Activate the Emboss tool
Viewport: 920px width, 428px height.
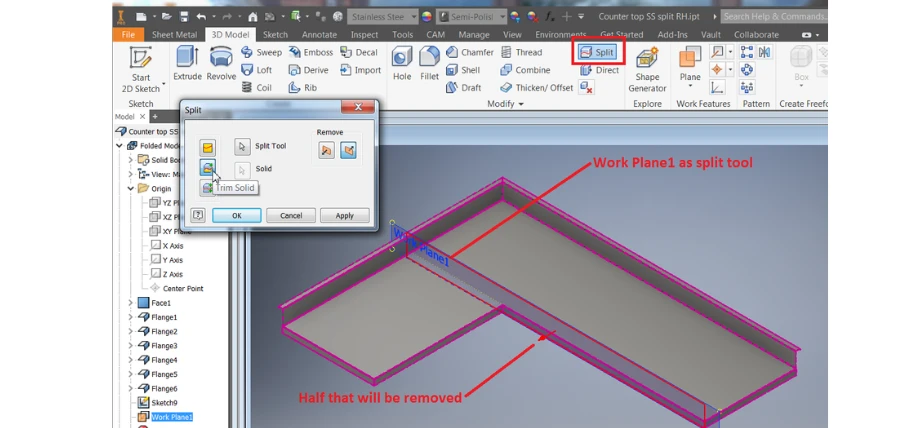(x=310, y=52)
